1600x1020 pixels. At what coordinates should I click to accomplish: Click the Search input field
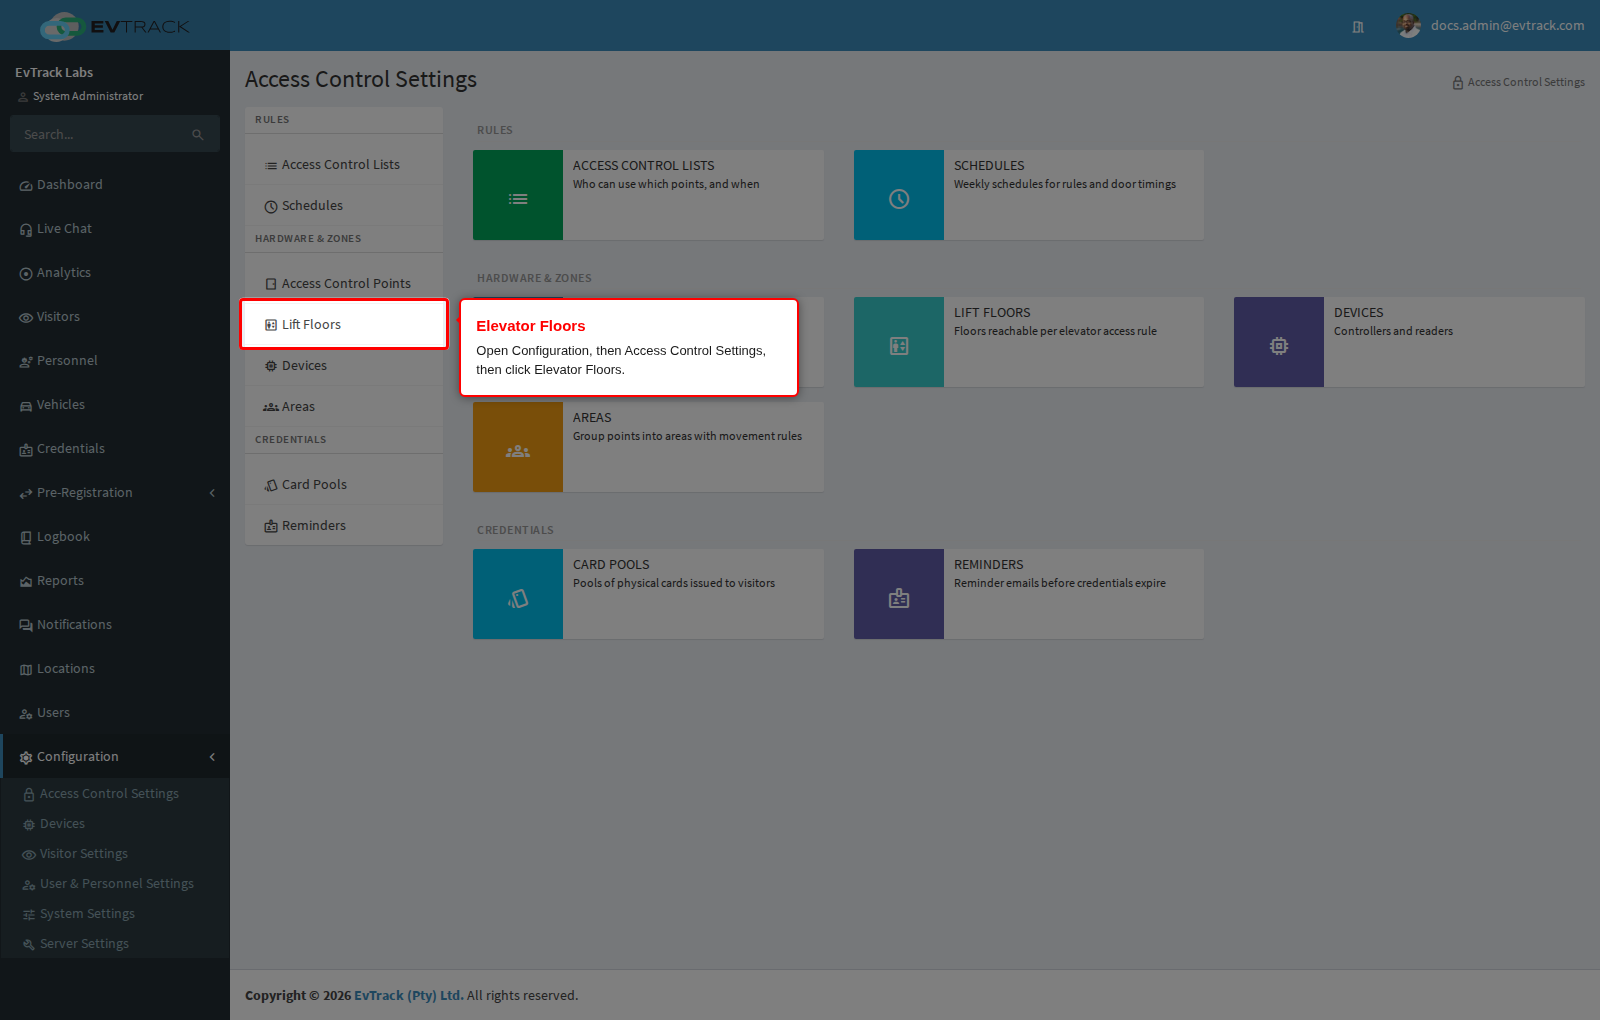point(100,134)
